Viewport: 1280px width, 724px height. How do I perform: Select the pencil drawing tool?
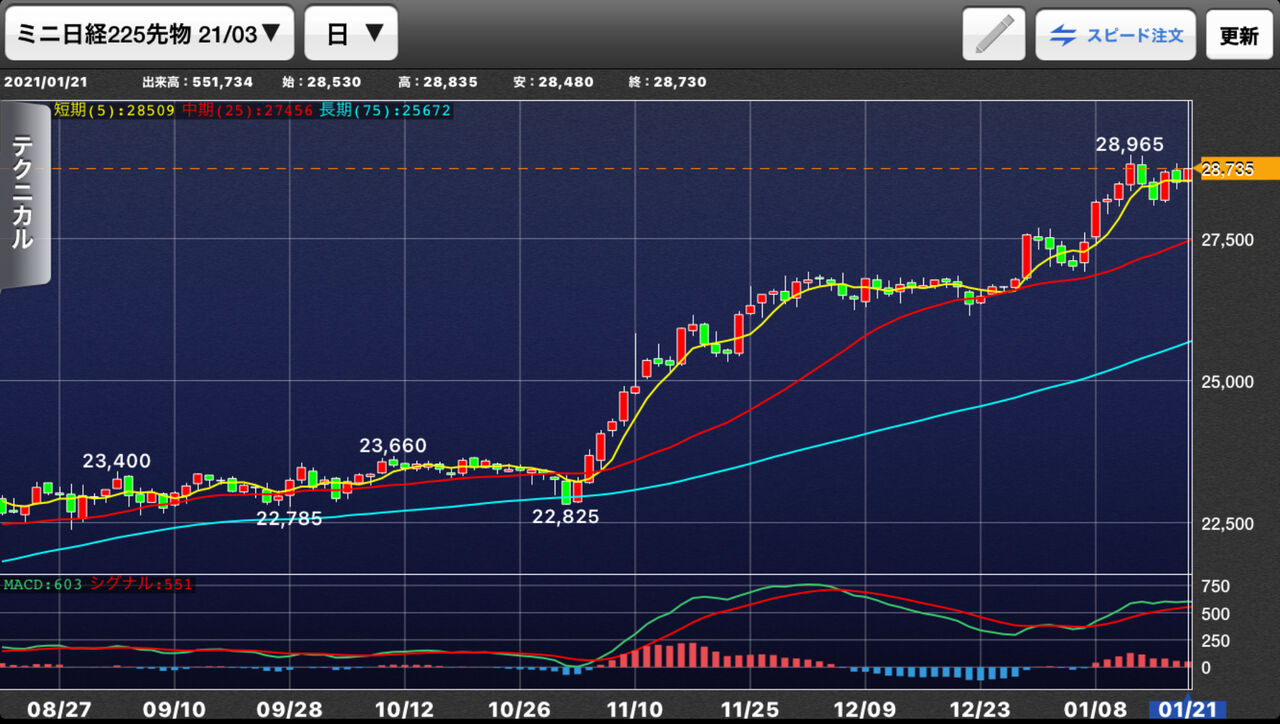(994, 32)
